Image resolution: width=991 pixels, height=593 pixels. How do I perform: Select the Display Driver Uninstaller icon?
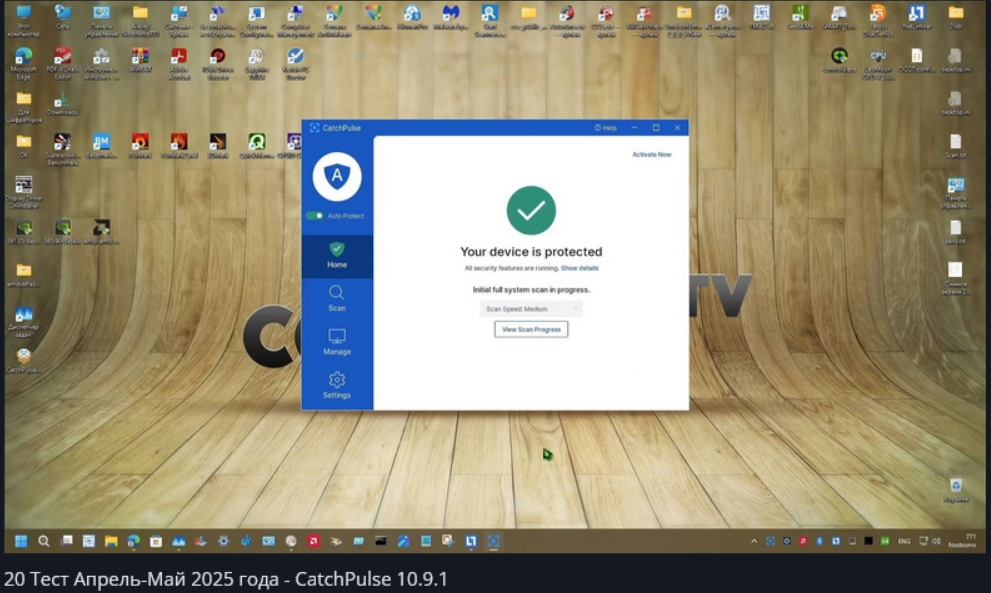coord(23,192)
